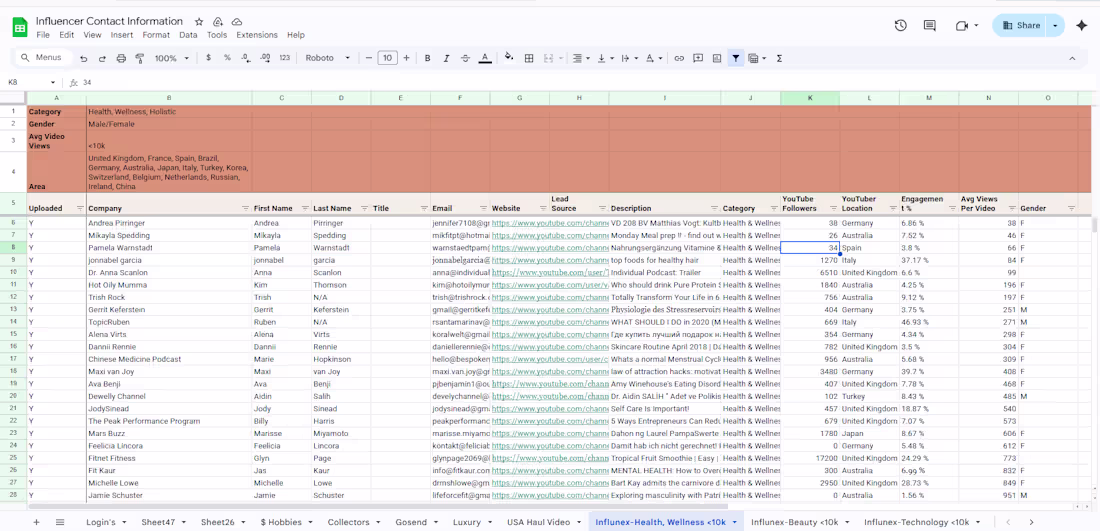The width and height of the screenshot is (1100, 531).
Task: Open the Extensions menu
Action: point(257,35)
